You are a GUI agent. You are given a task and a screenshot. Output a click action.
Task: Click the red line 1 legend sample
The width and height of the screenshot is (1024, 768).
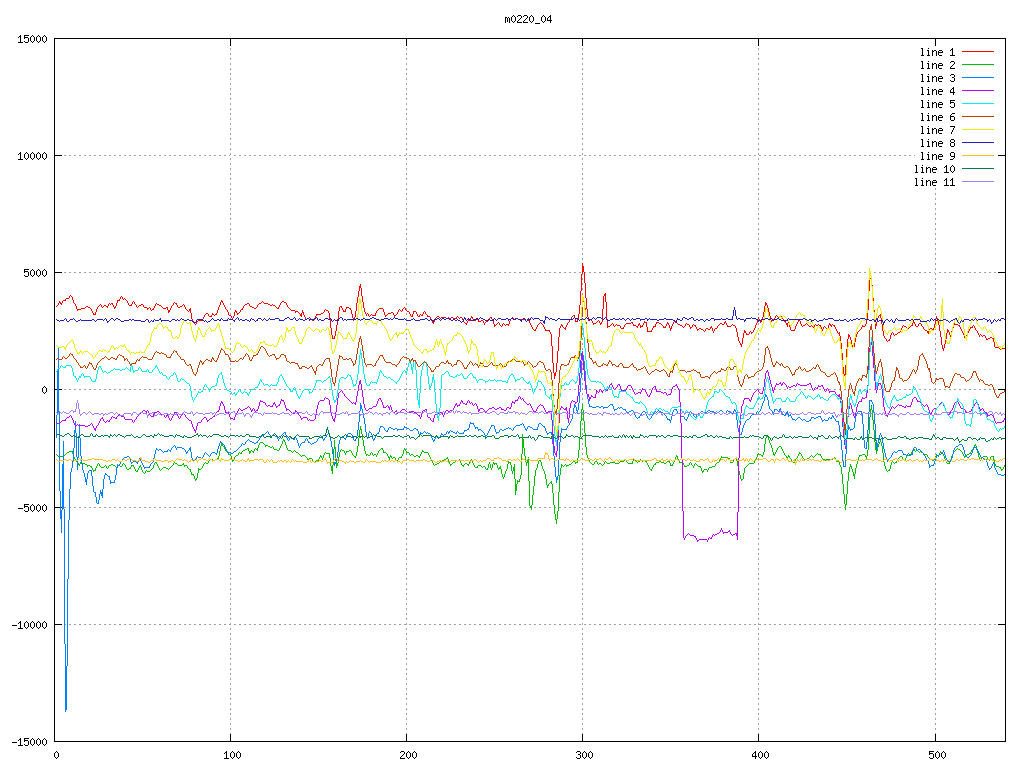978,52
